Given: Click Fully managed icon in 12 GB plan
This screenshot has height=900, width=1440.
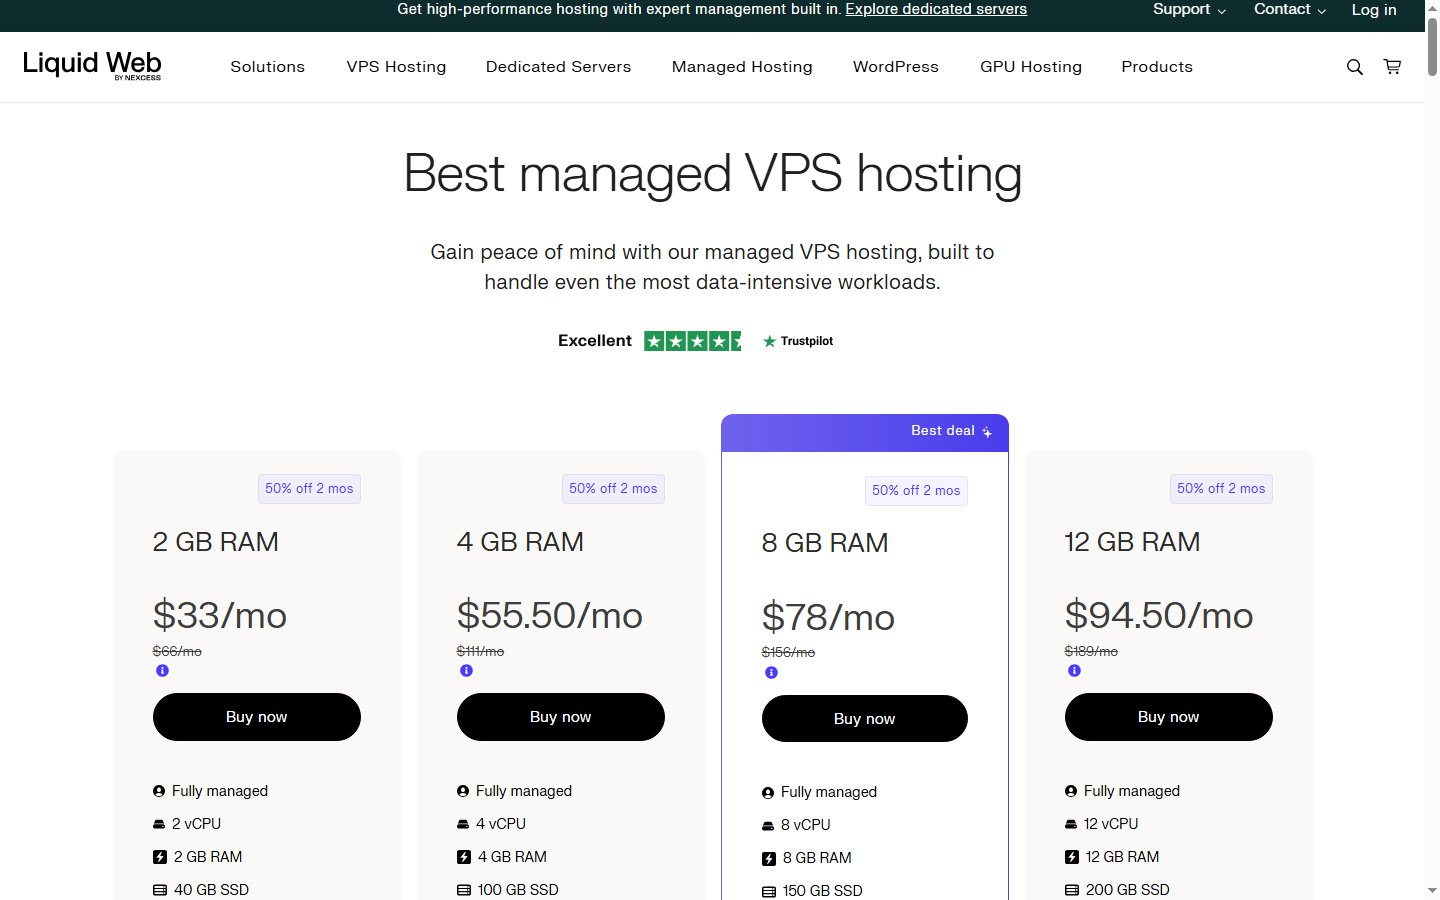Looking at the screenshot, I should [x=1071, y=791].
